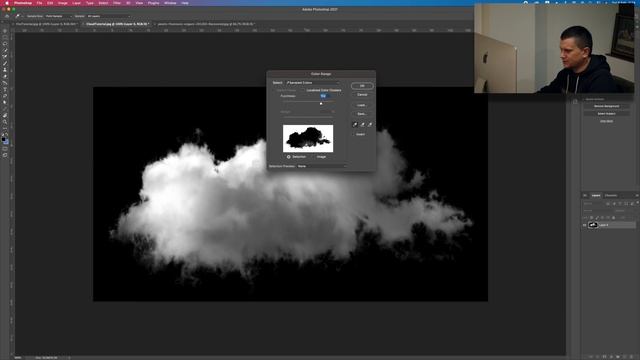Select the Rectangular Marquee tool
The height and width of the screenshot is (360, 640).
tap(5, 38)
